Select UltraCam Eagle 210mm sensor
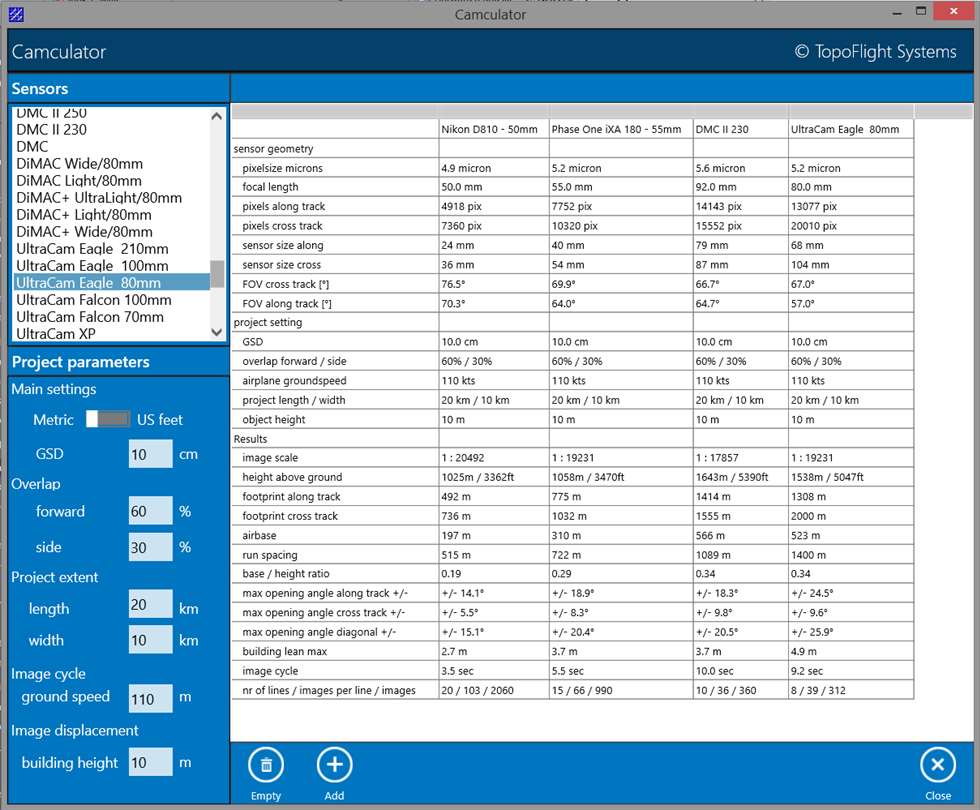 pyautogui.click(x=92, y=249)
